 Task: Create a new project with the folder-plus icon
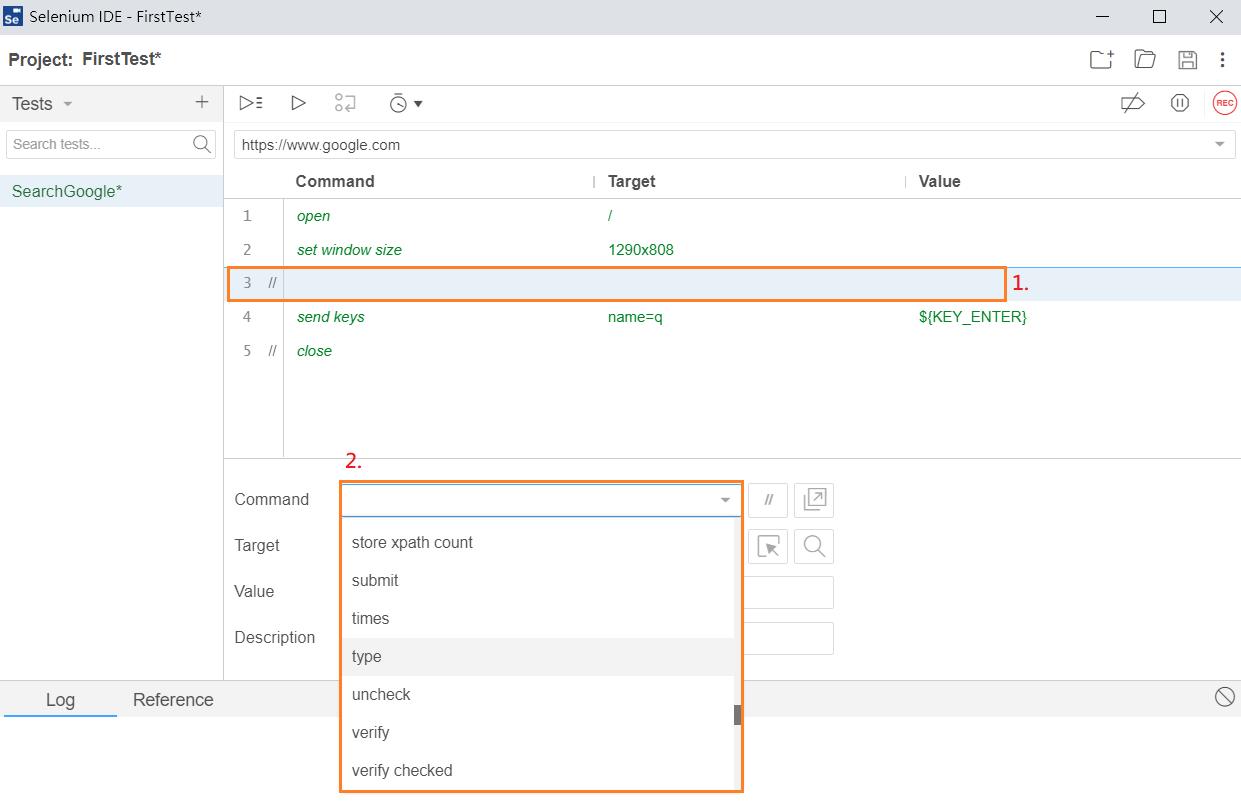[1101, 59]
